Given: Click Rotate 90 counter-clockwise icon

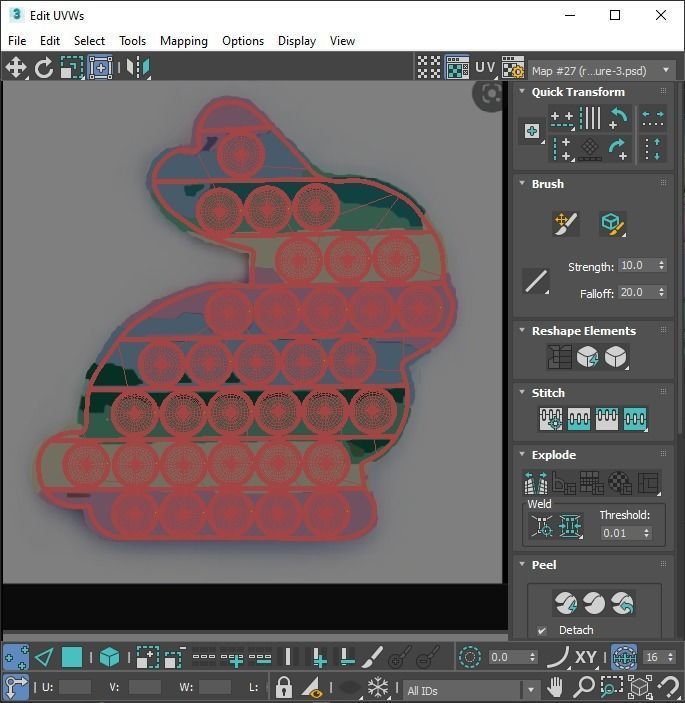Looking at the screenshot, I should point(619,118).
